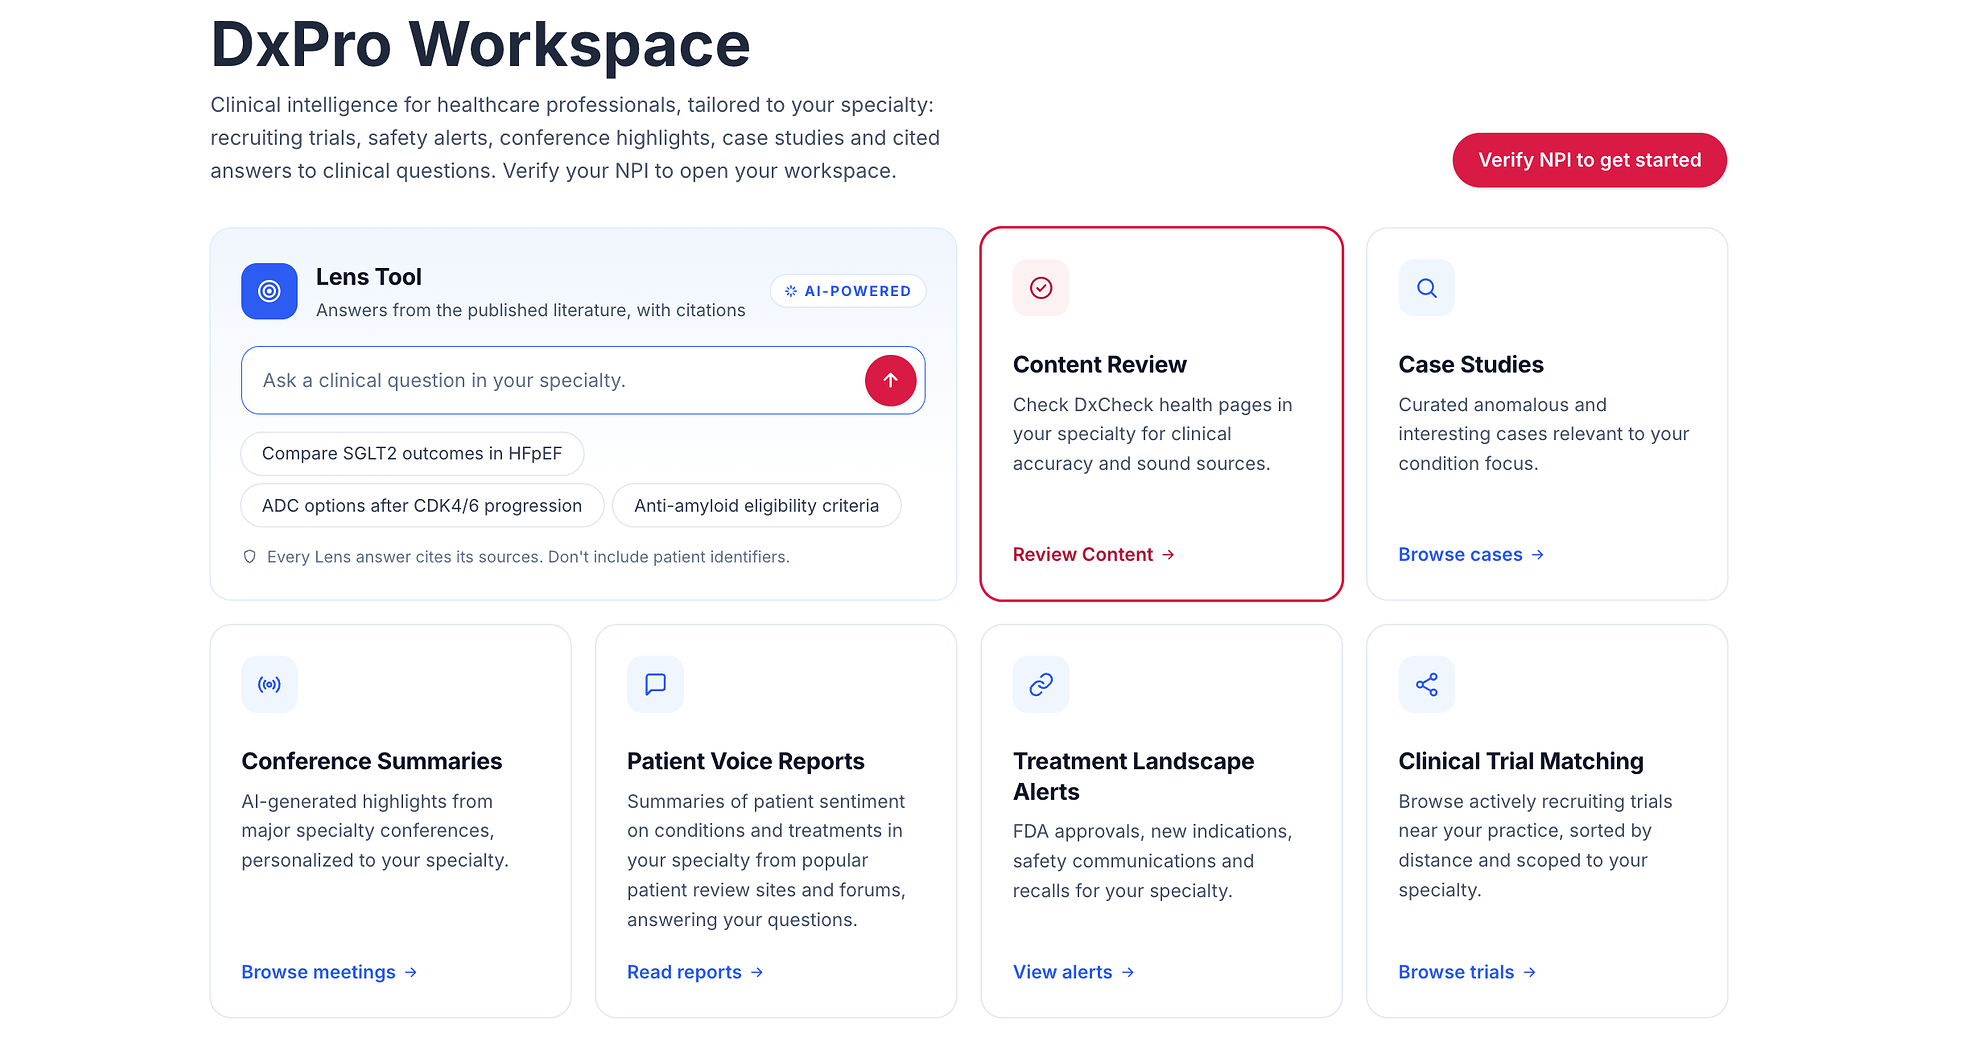This screenshot has width=1984, height=1039.
Task: Open the View alerts link
Action: tap(1073, 972)
